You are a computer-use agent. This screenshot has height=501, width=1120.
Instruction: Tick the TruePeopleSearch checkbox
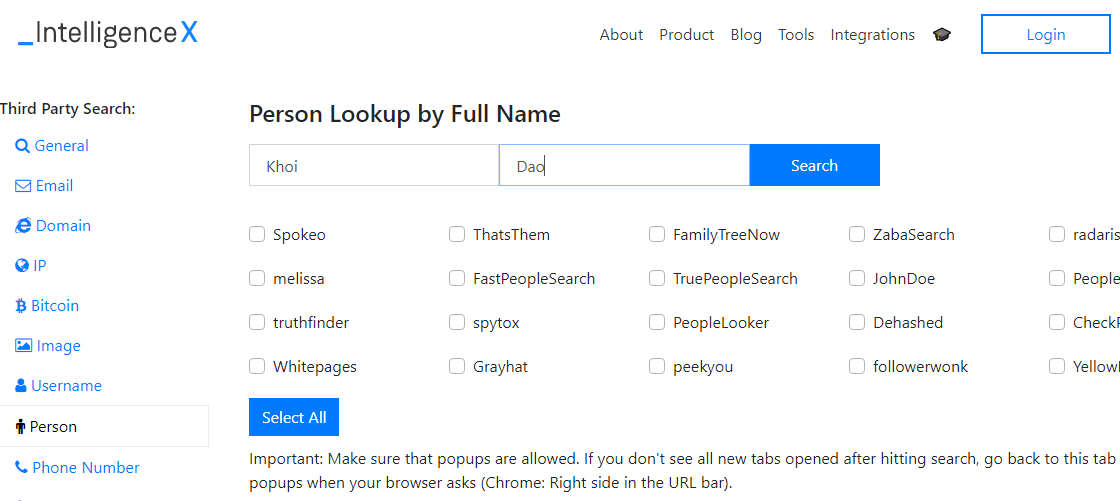point(657,279)
